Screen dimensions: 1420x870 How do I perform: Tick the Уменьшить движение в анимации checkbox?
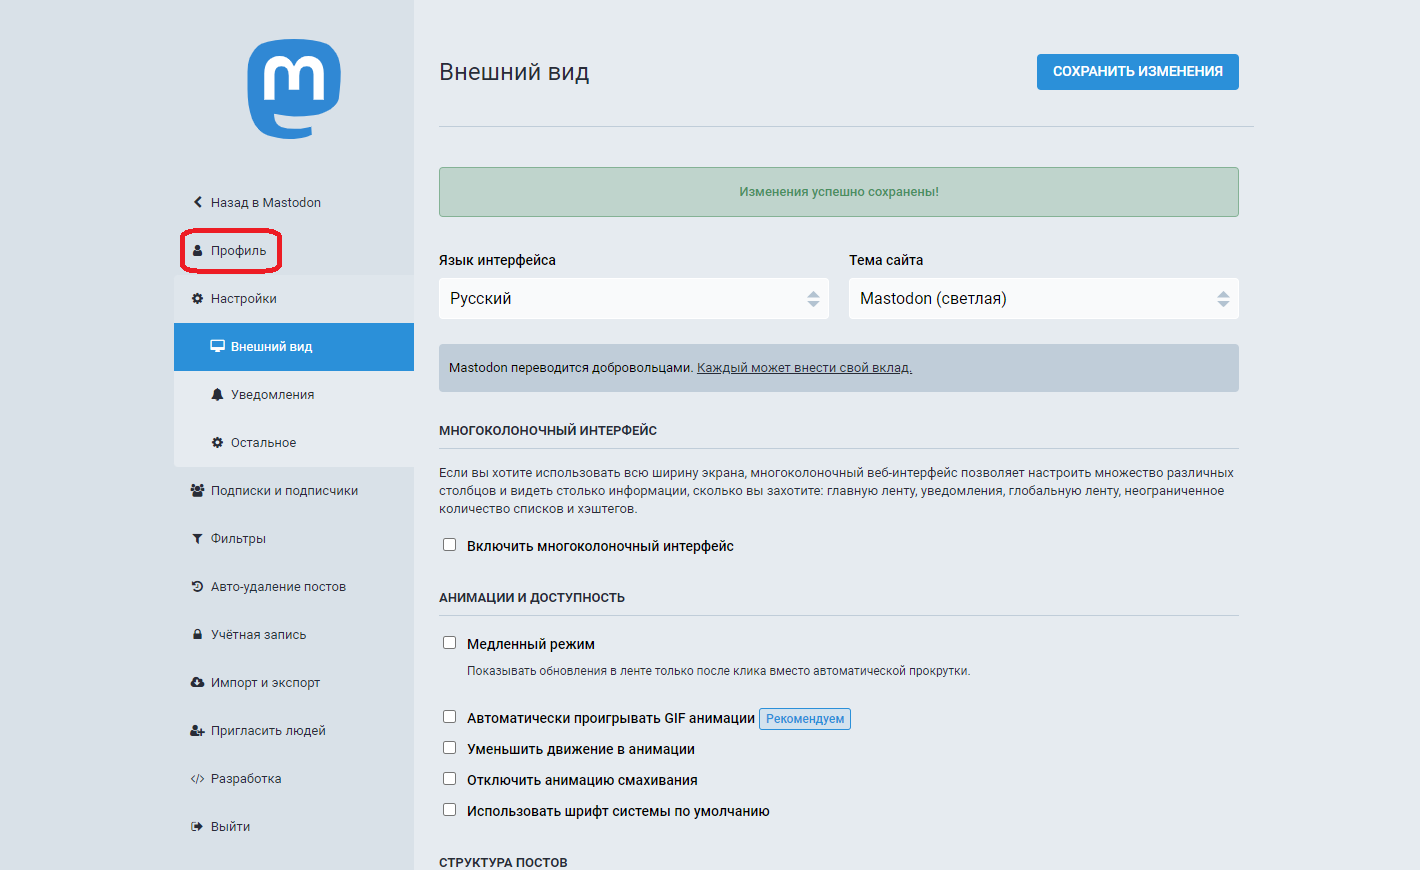(x=450, y=748)
